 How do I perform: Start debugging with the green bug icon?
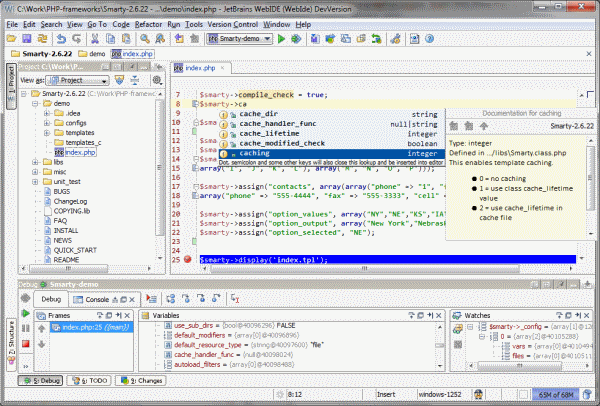[296, 39]
